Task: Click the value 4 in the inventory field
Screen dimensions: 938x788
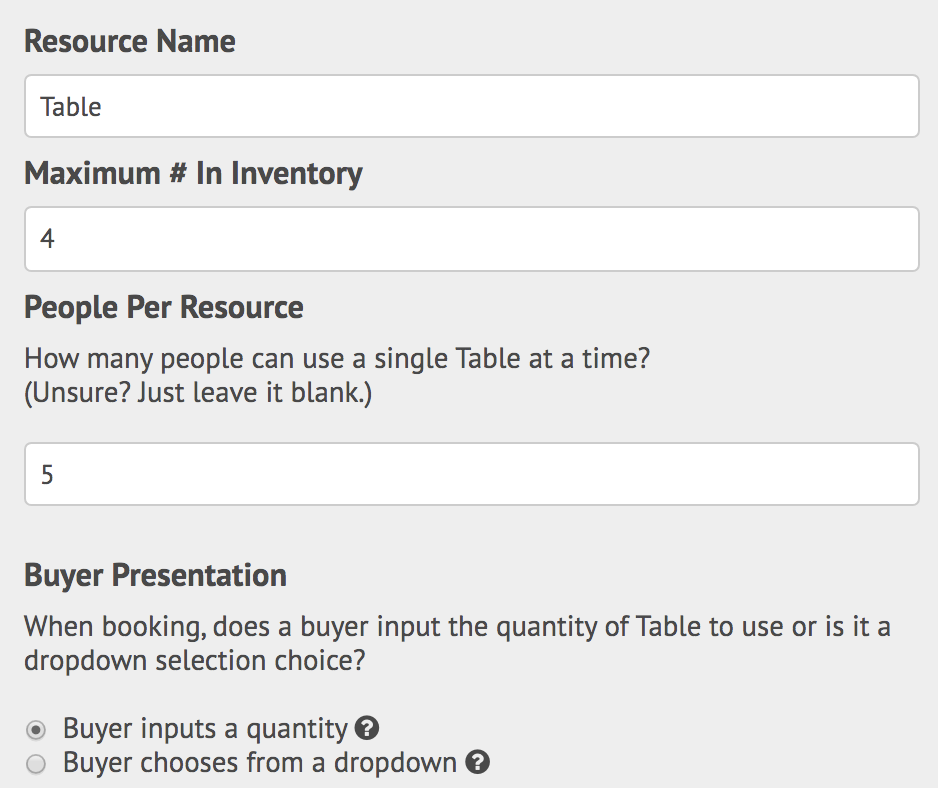Action: pos(47,239)
